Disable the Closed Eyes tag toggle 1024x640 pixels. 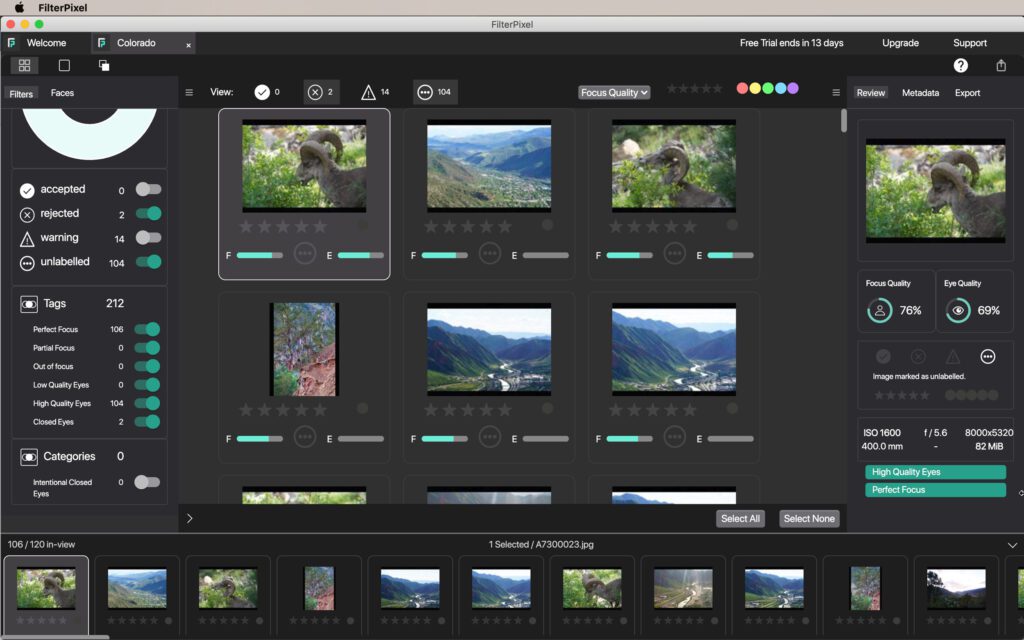click(x=147, y=422)
